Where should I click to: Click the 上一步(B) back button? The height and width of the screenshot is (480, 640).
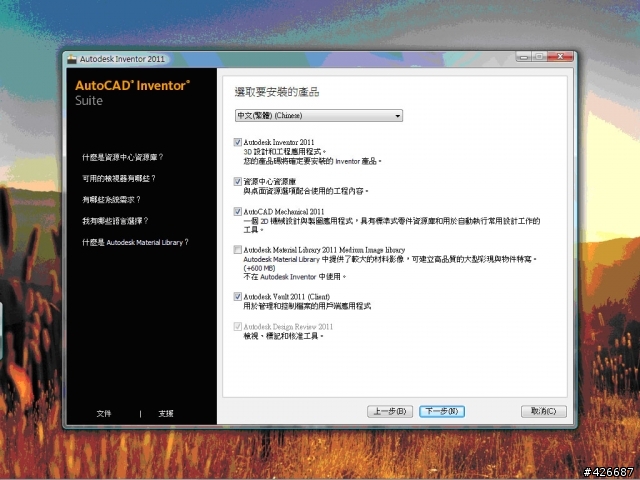tap(390, 411)
